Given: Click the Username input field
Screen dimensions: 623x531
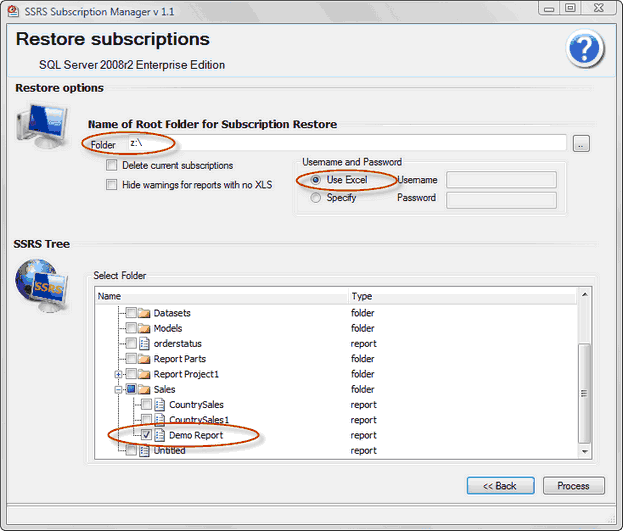Looking at the screenshot, I should click(501, 180).
